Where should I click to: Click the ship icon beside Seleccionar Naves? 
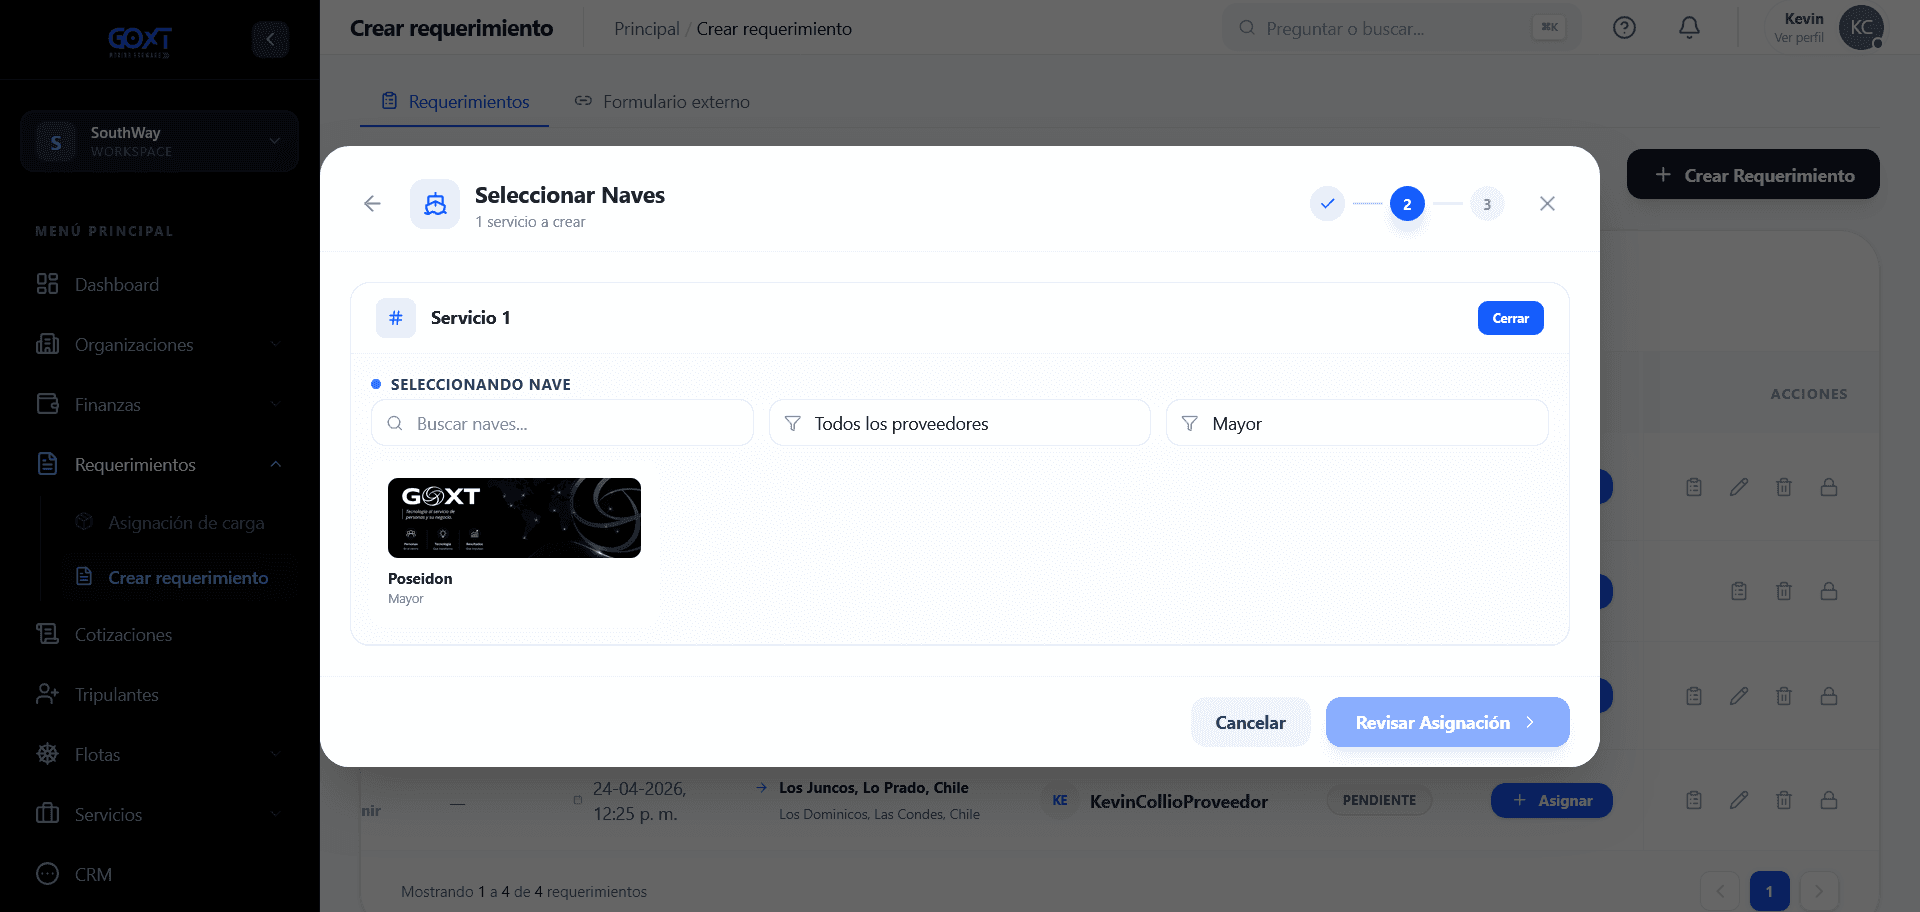tap(435, 204)
